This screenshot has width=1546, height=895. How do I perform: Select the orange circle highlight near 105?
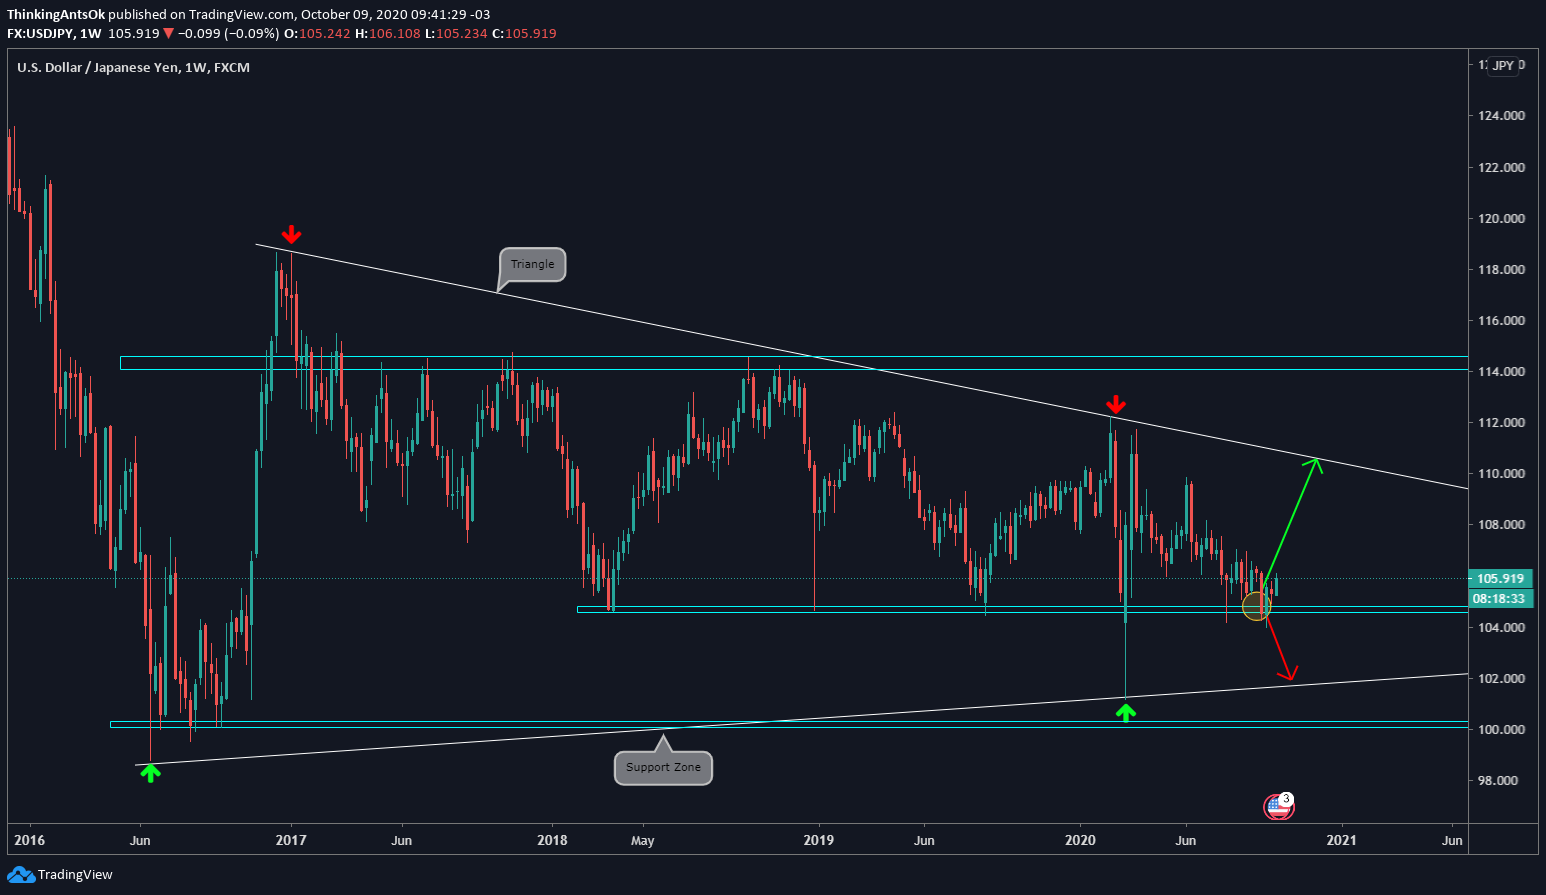[1256, 605]
